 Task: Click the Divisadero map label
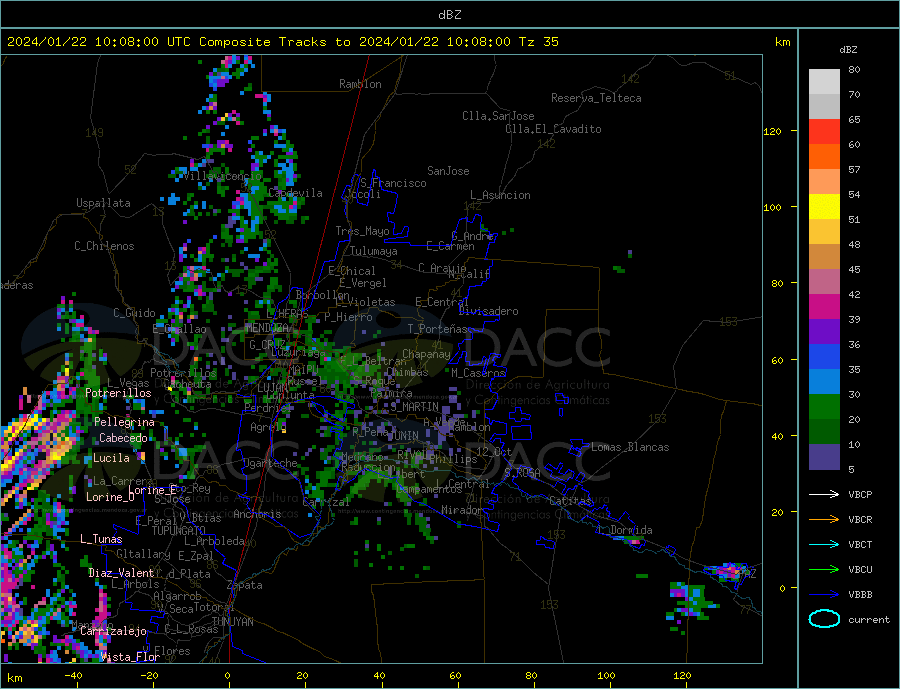pyautogui.click(x=488, y=311)
